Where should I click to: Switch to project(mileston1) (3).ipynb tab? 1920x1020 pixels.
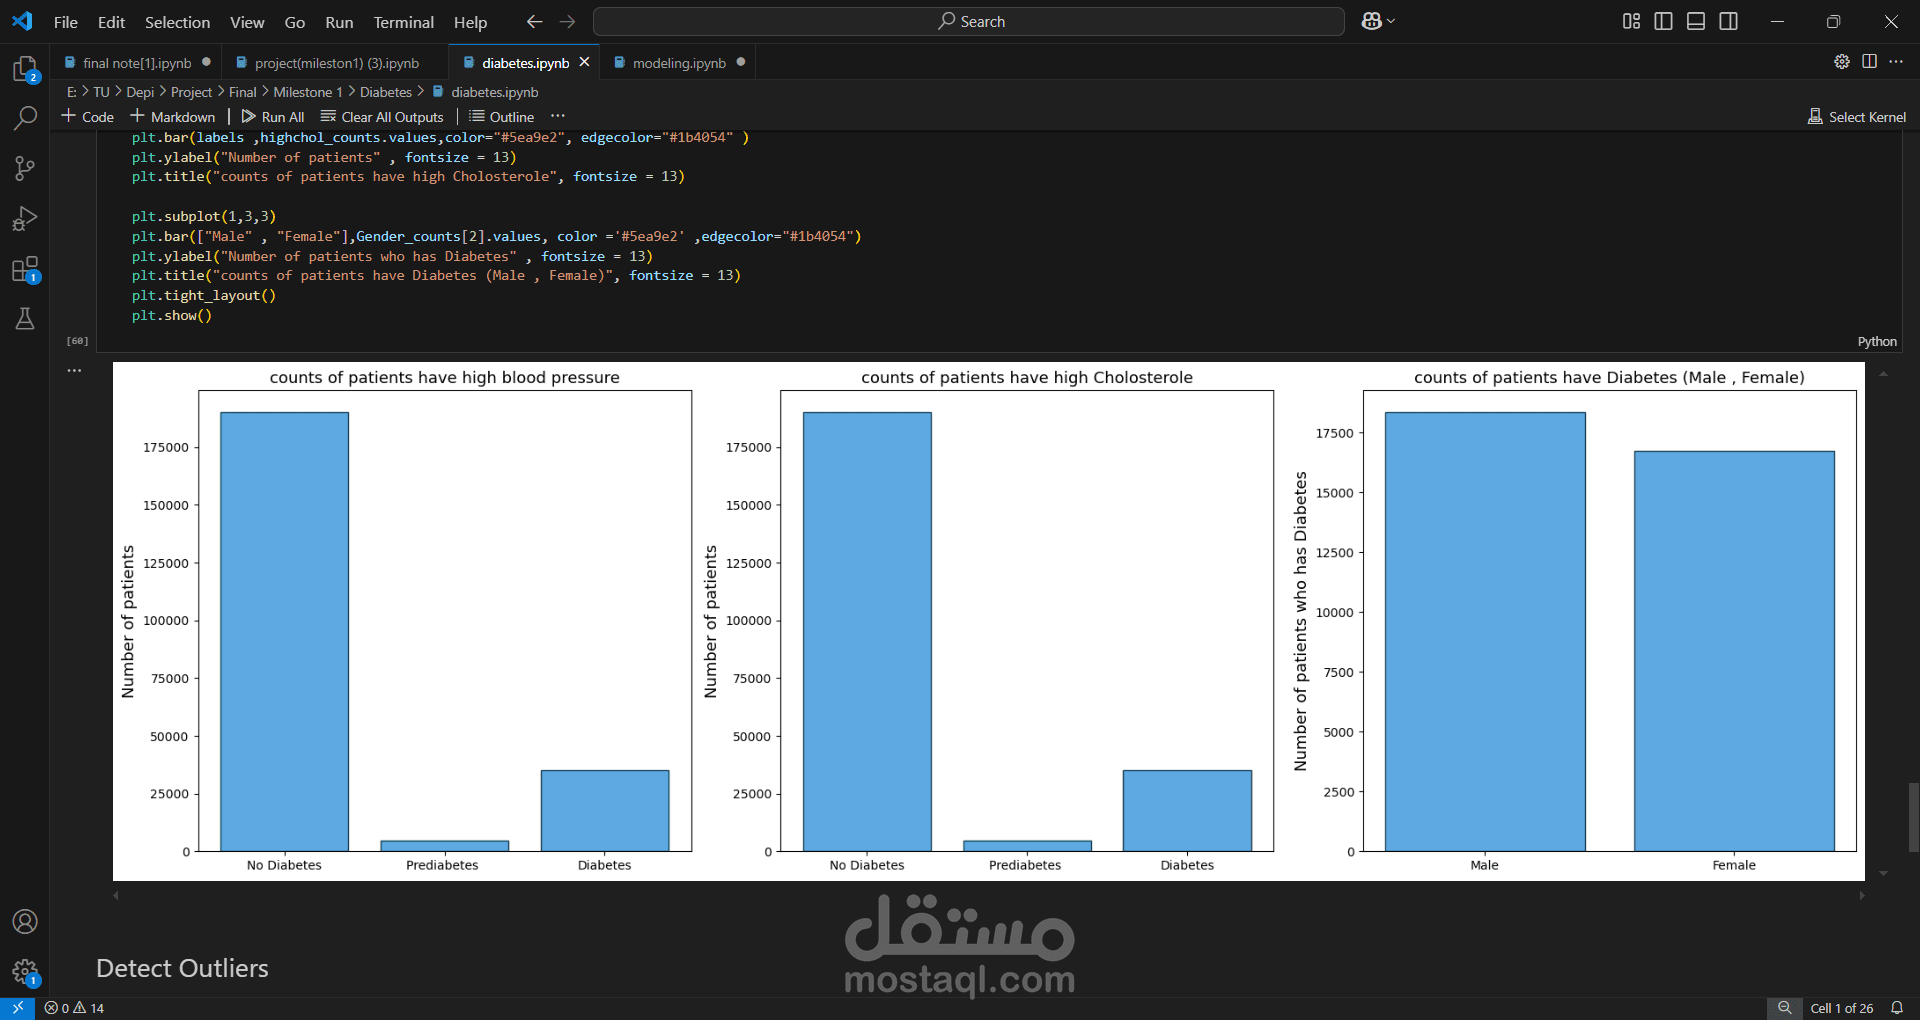[x=336, y=62]
